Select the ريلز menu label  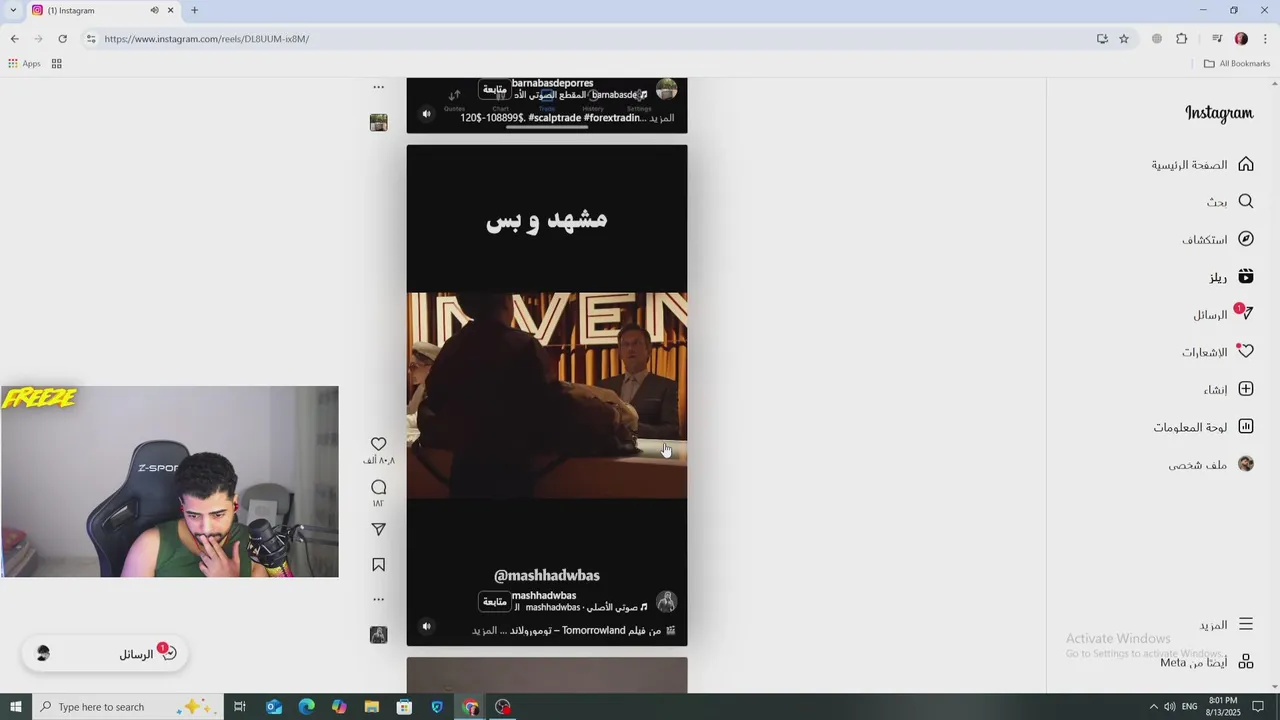pyautogui.click(x=1218, y=277)
